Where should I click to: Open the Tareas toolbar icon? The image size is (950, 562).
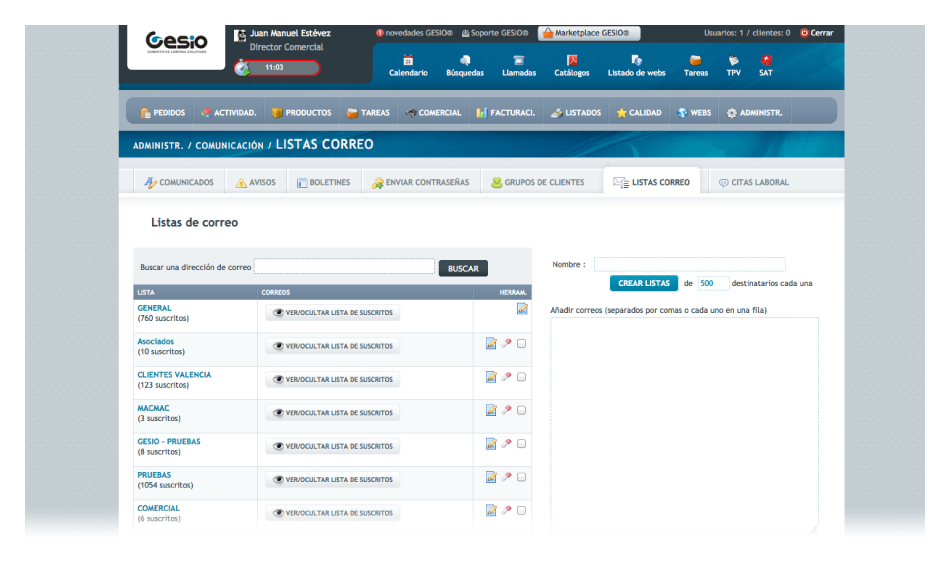696,66
